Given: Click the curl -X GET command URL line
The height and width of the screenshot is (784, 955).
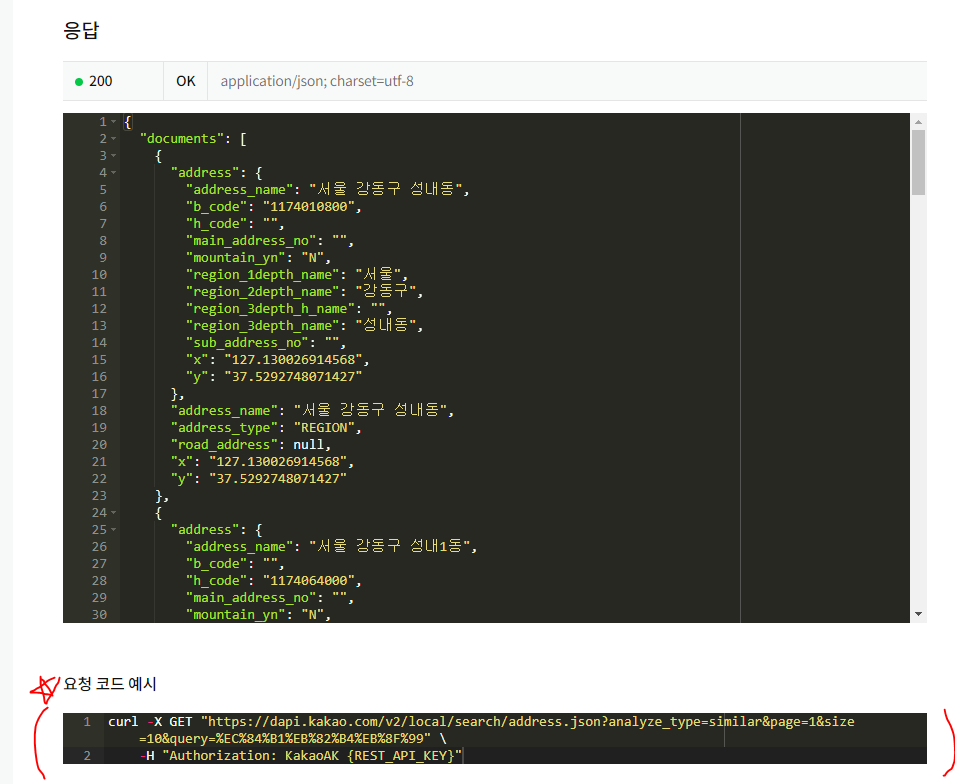Looking at the screenshot, I should click(x=481, y=722).
